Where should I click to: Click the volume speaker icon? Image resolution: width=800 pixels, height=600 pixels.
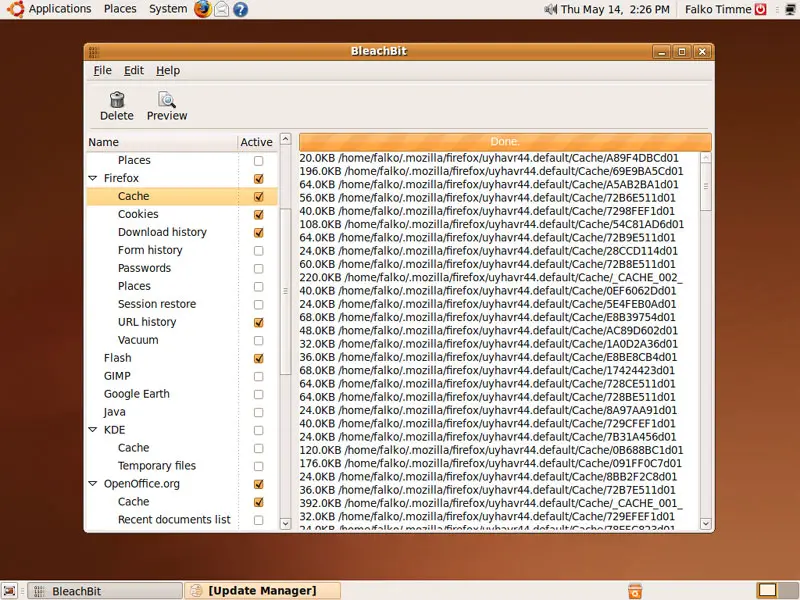click(550, 9)
